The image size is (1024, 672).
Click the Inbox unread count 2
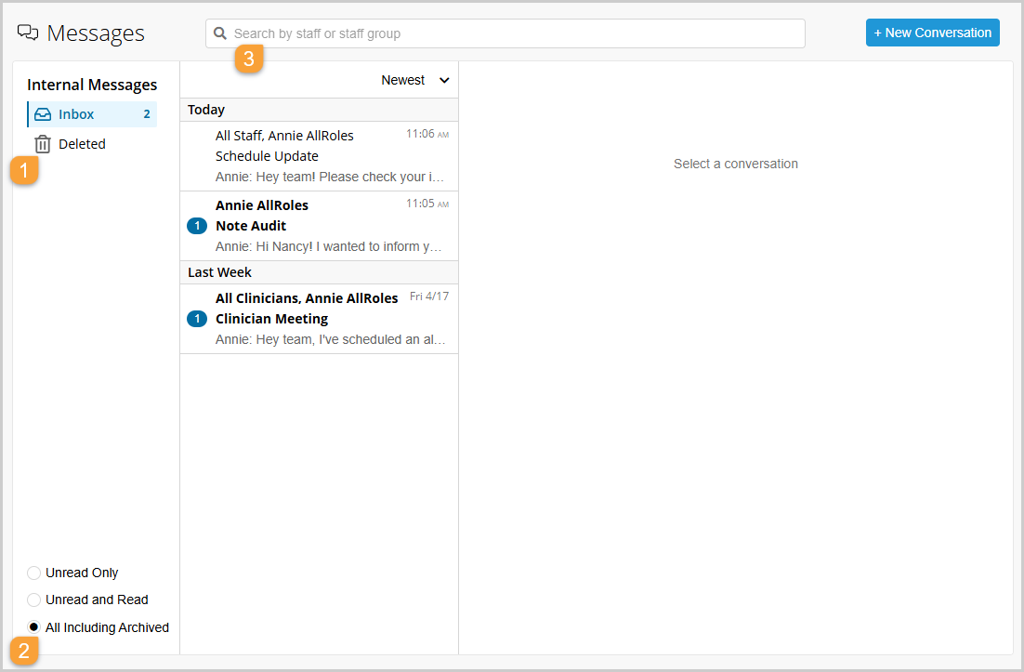[x=147, y=114]
